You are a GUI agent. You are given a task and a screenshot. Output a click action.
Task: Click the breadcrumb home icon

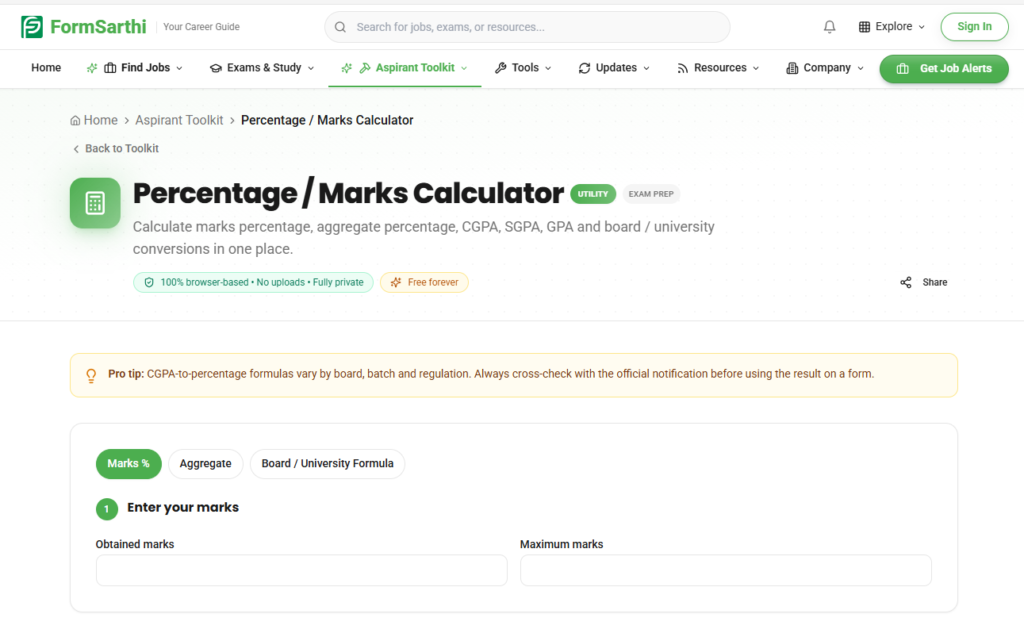point(75,120)
